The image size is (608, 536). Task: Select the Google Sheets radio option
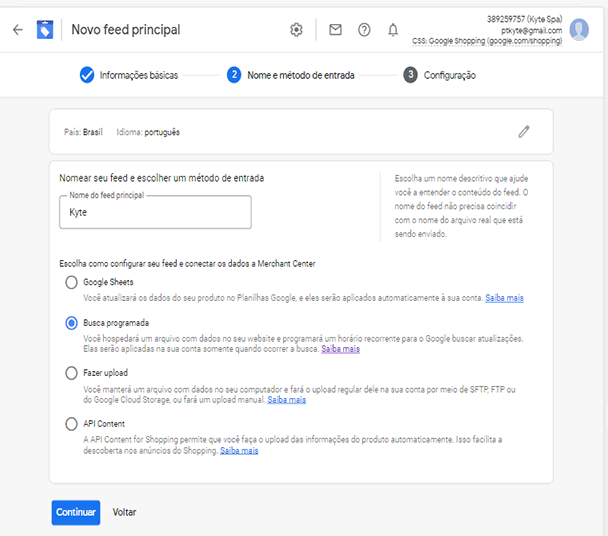pyautogui.click(x=71, y=282)
